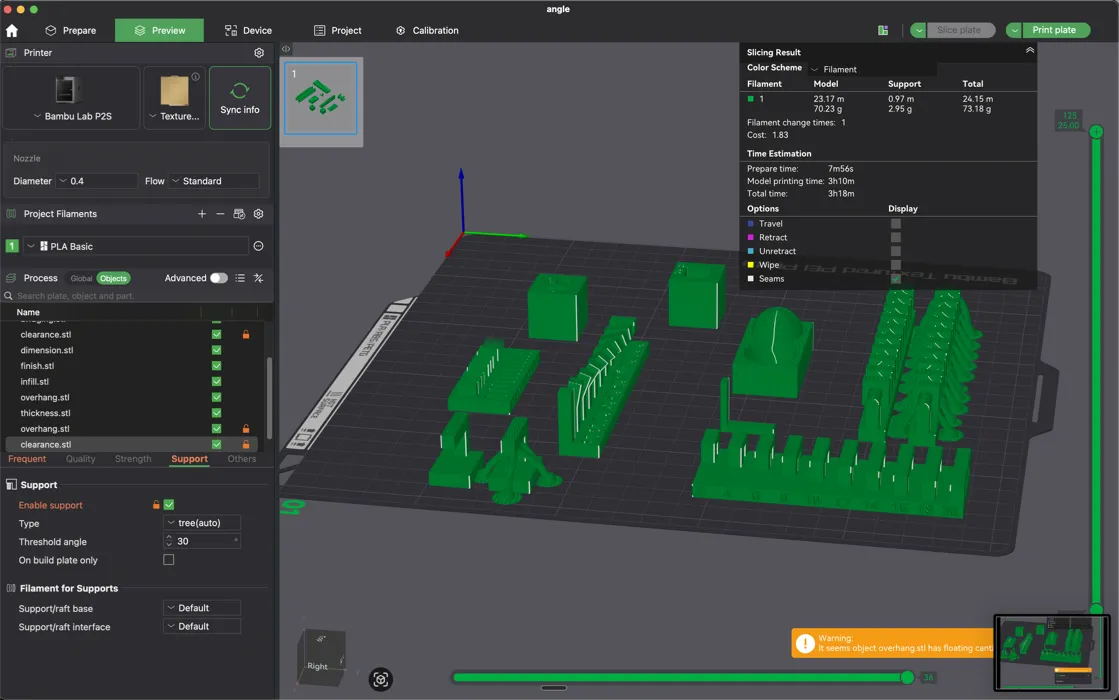
Task: Toggle thickness.stl printable checkbox
Action: [216, 412]
